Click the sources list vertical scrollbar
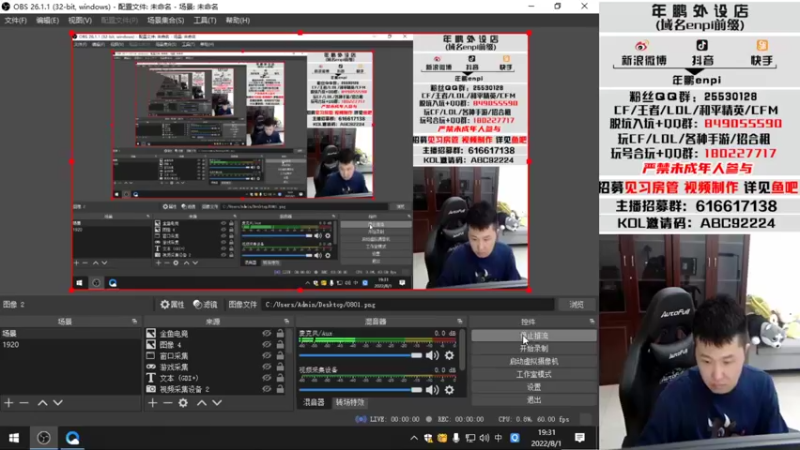800x450 pixels. 289,341
